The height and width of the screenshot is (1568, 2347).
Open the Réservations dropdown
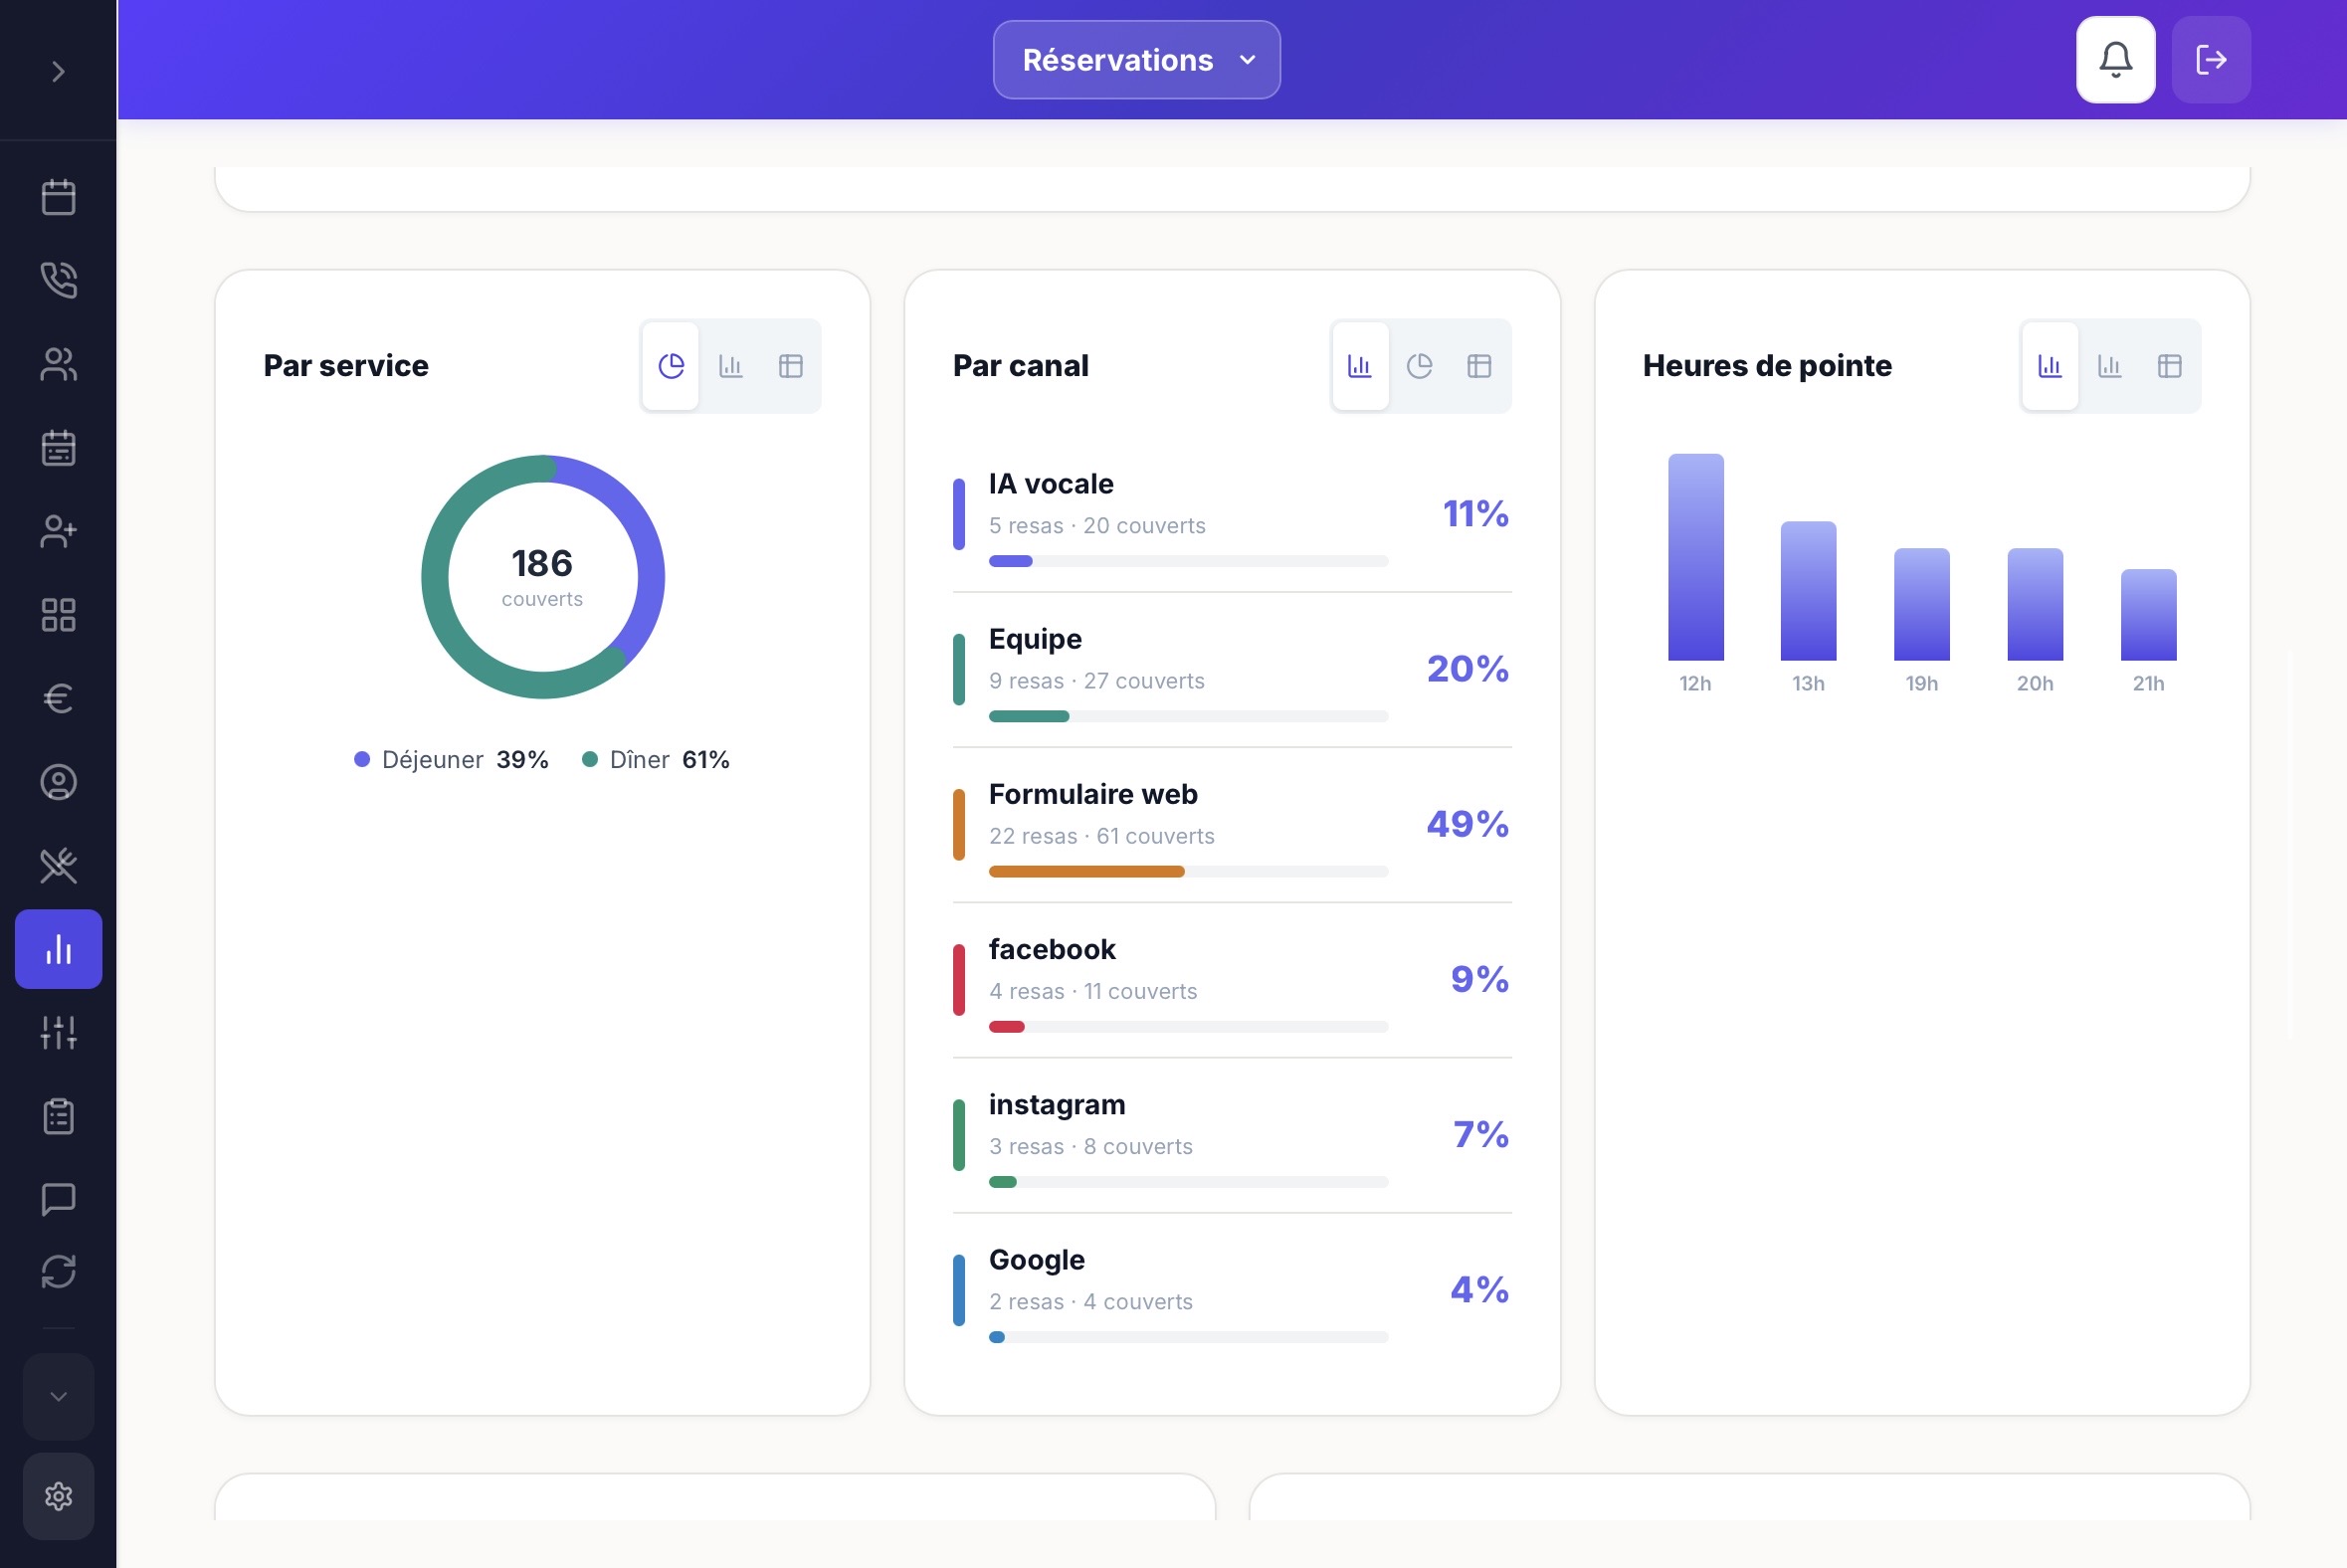(1136, 60)
